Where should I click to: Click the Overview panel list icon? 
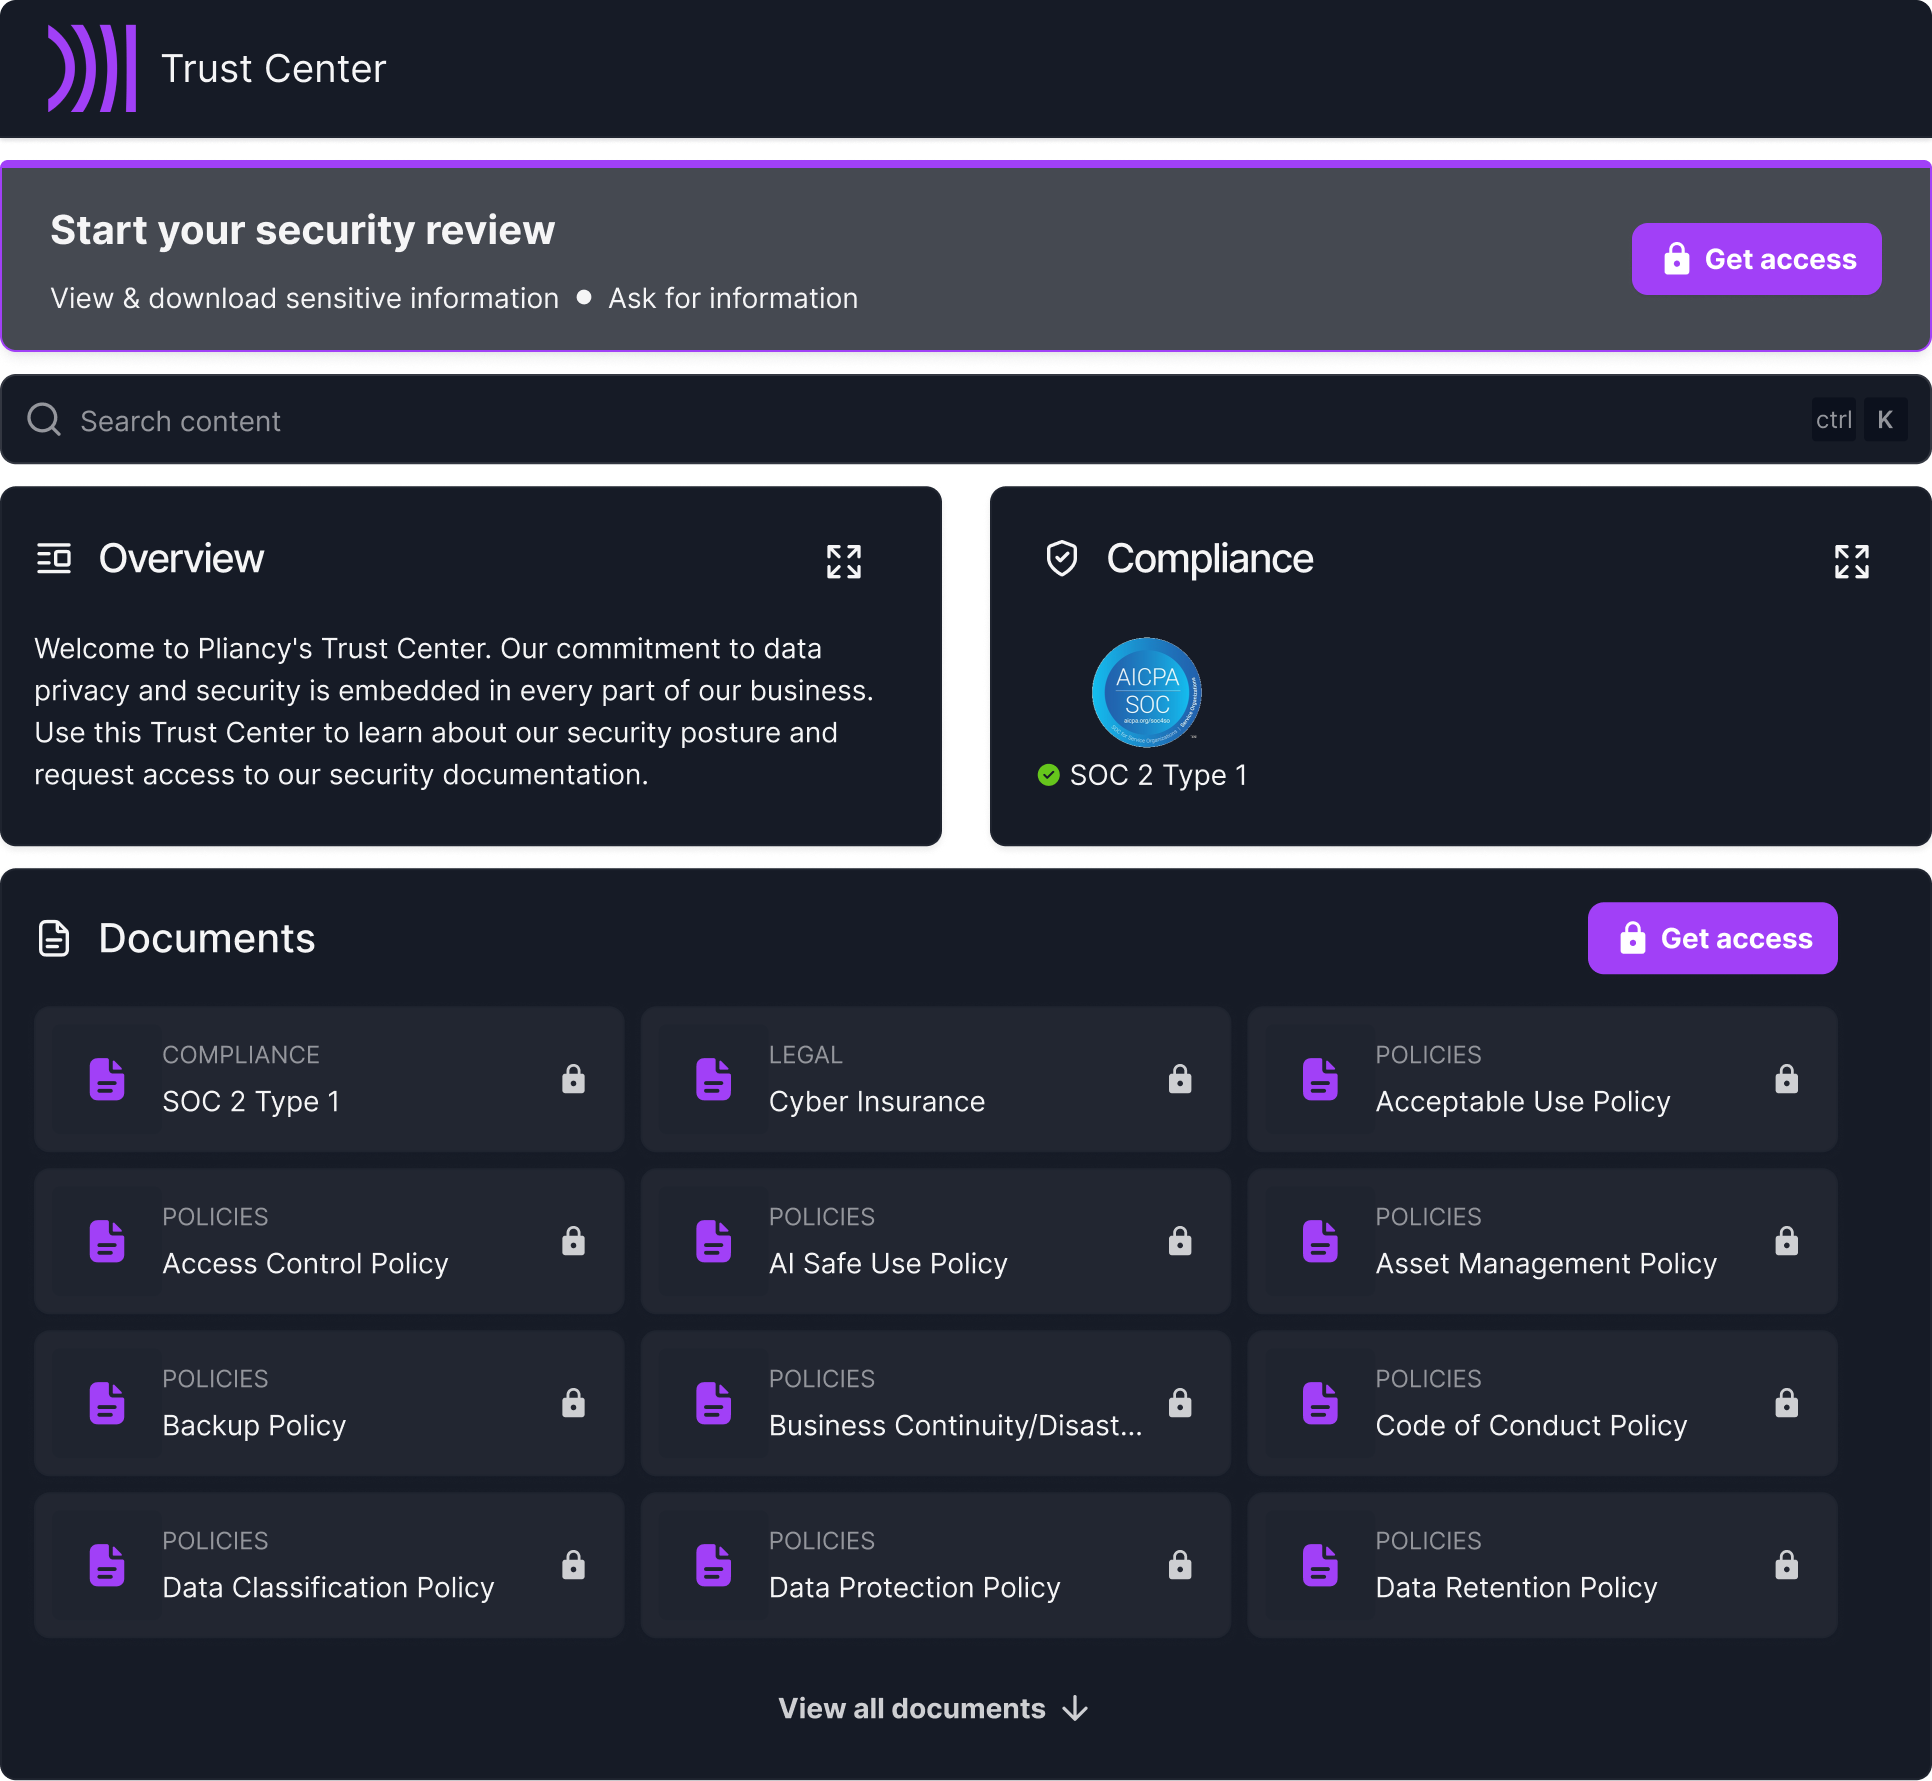pos(54,558)
